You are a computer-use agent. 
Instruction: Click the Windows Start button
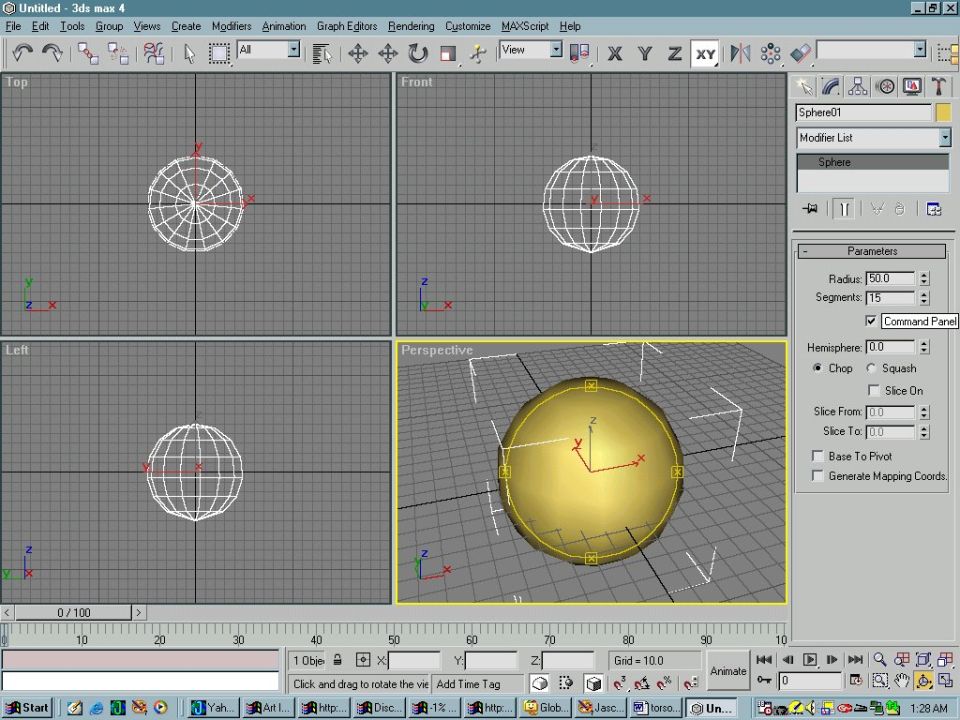click(x=27, y=708)
